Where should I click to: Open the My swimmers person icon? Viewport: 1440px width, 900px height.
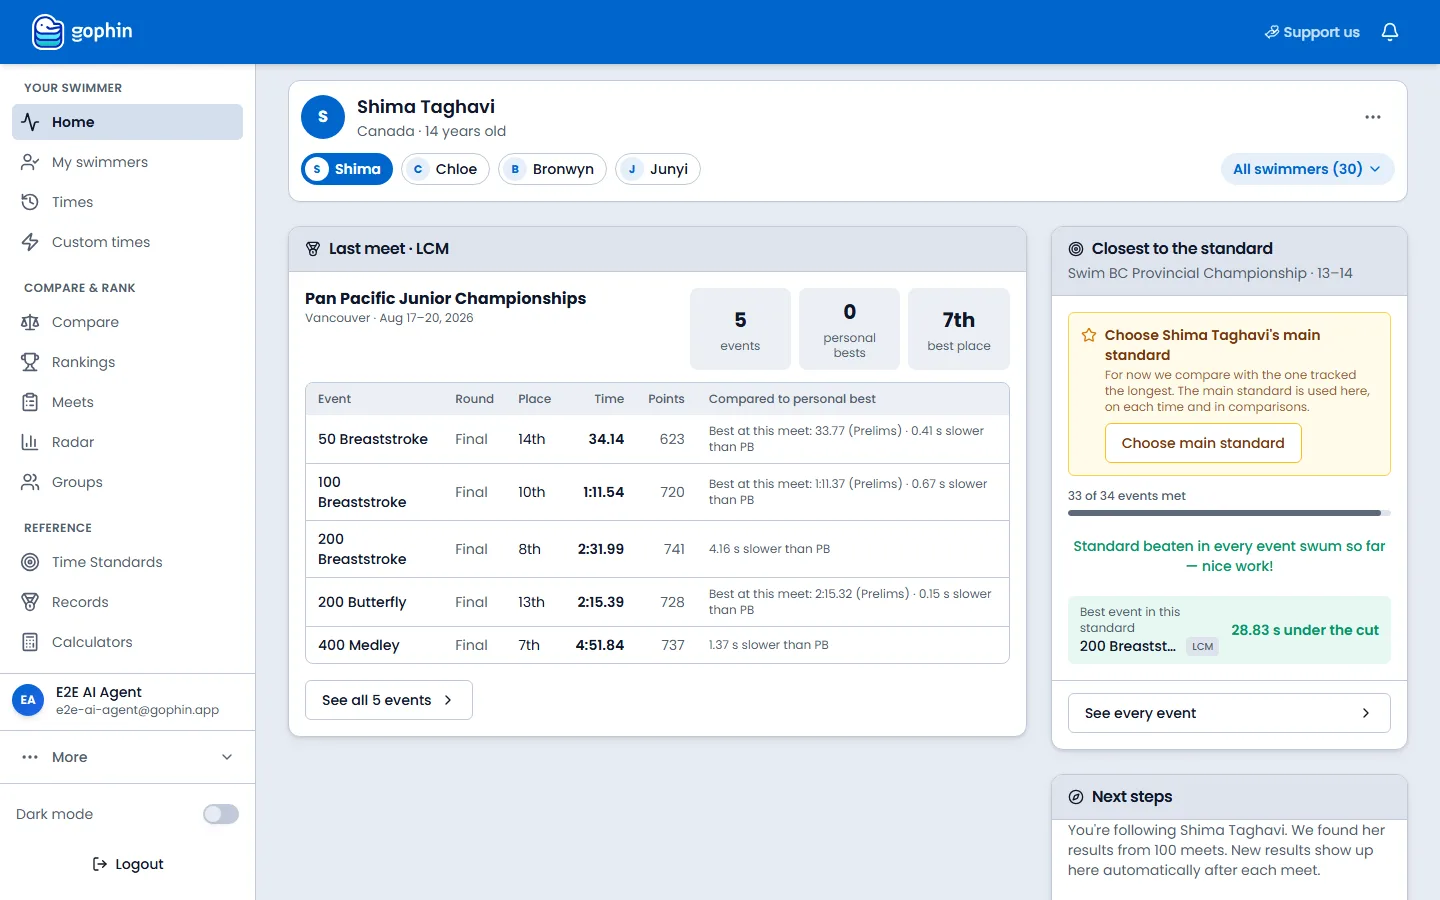tap(30, 162)
